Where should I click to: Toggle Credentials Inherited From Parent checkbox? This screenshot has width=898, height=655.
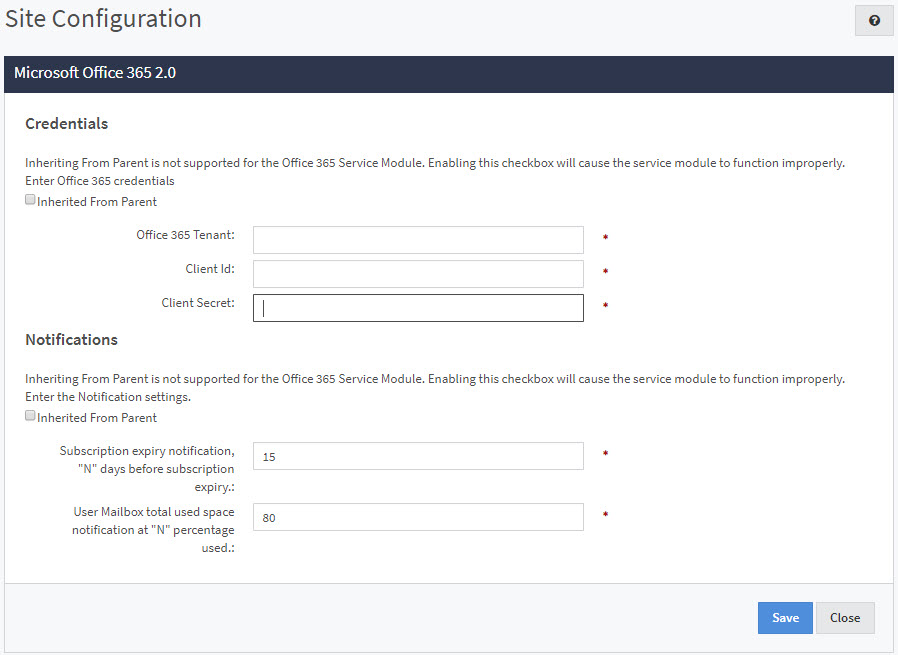pyautogui.click(x=30, y=200)
